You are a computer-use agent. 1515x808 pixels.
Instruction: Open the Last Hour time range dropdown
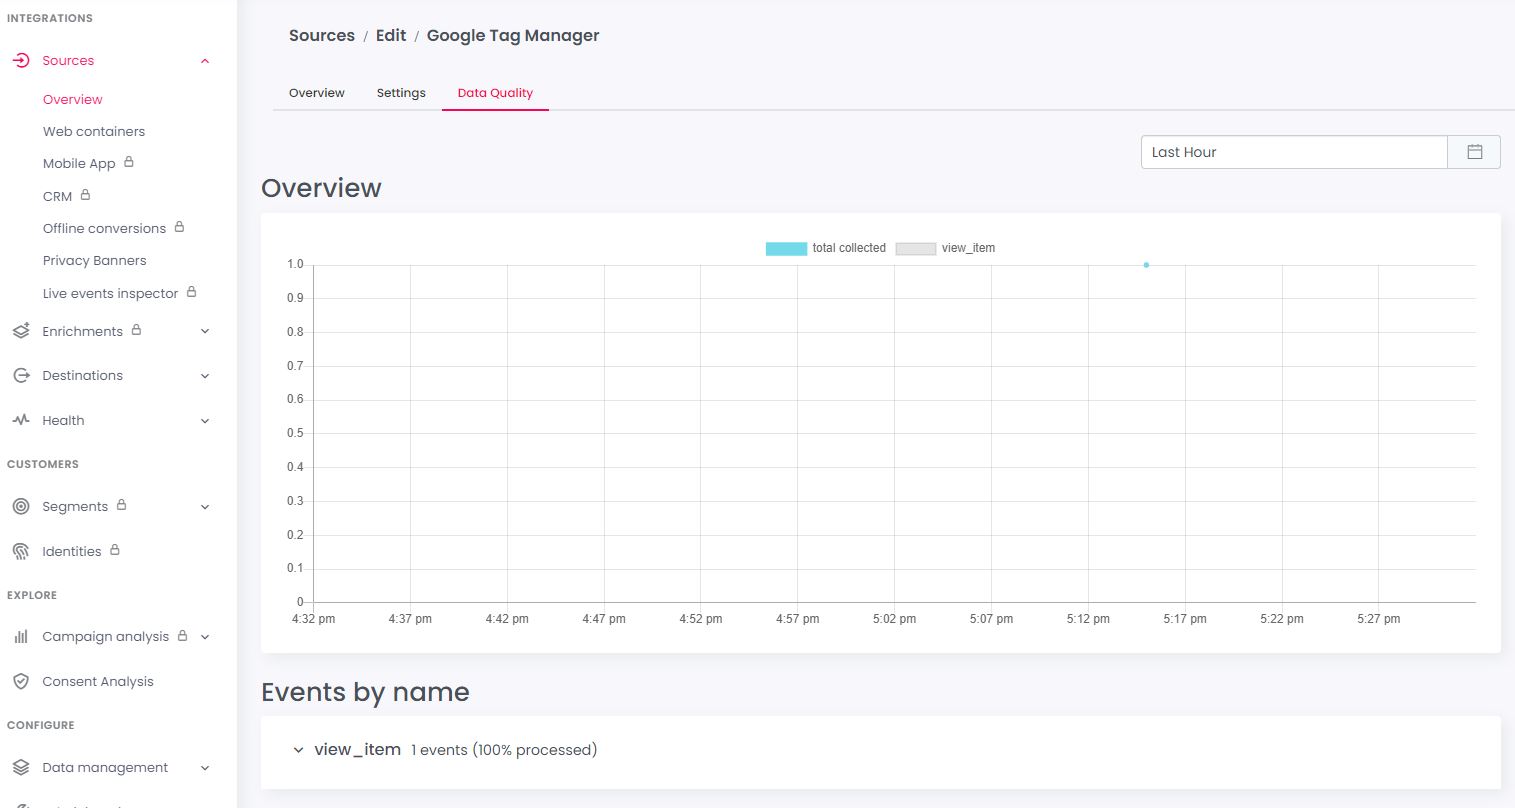click(x=1294, y=152)
